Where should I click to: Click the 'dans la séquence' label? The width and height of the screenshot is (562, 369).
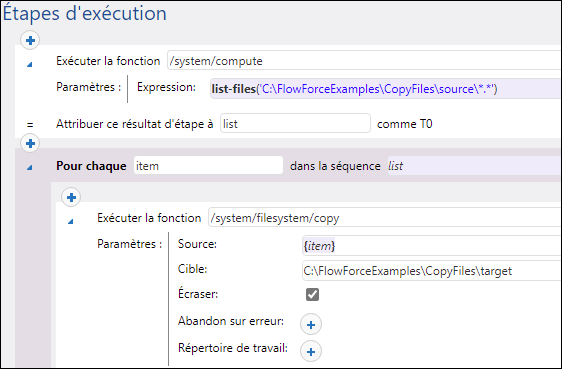click(335, 166)
